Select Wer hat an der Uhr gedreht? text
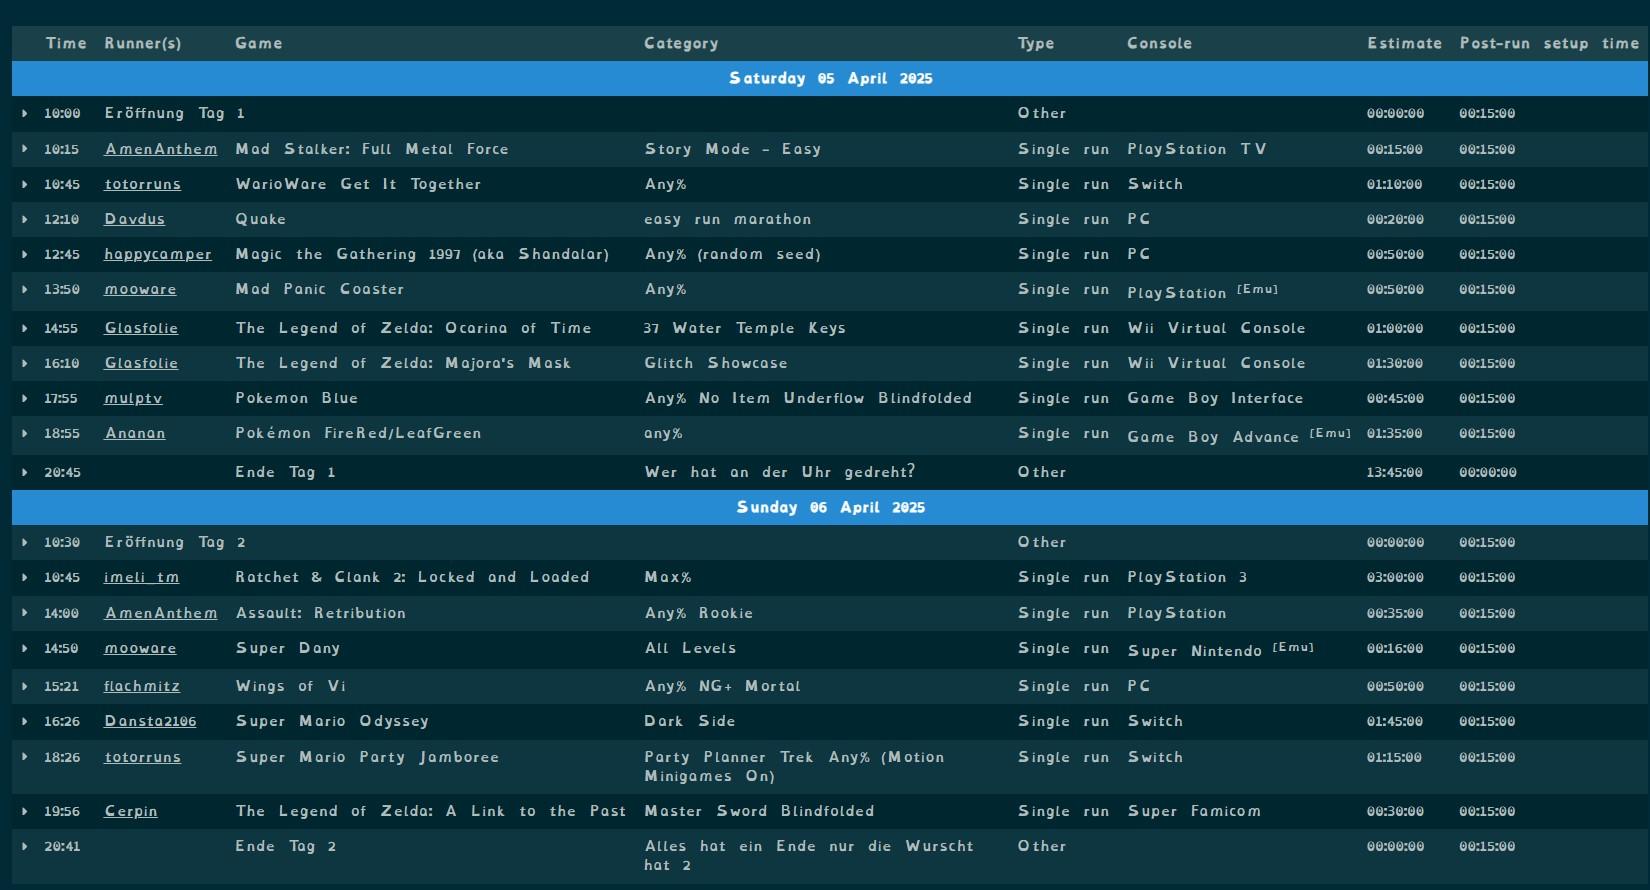This screenshot has height=890, width=1650. [x=780, y=472]
